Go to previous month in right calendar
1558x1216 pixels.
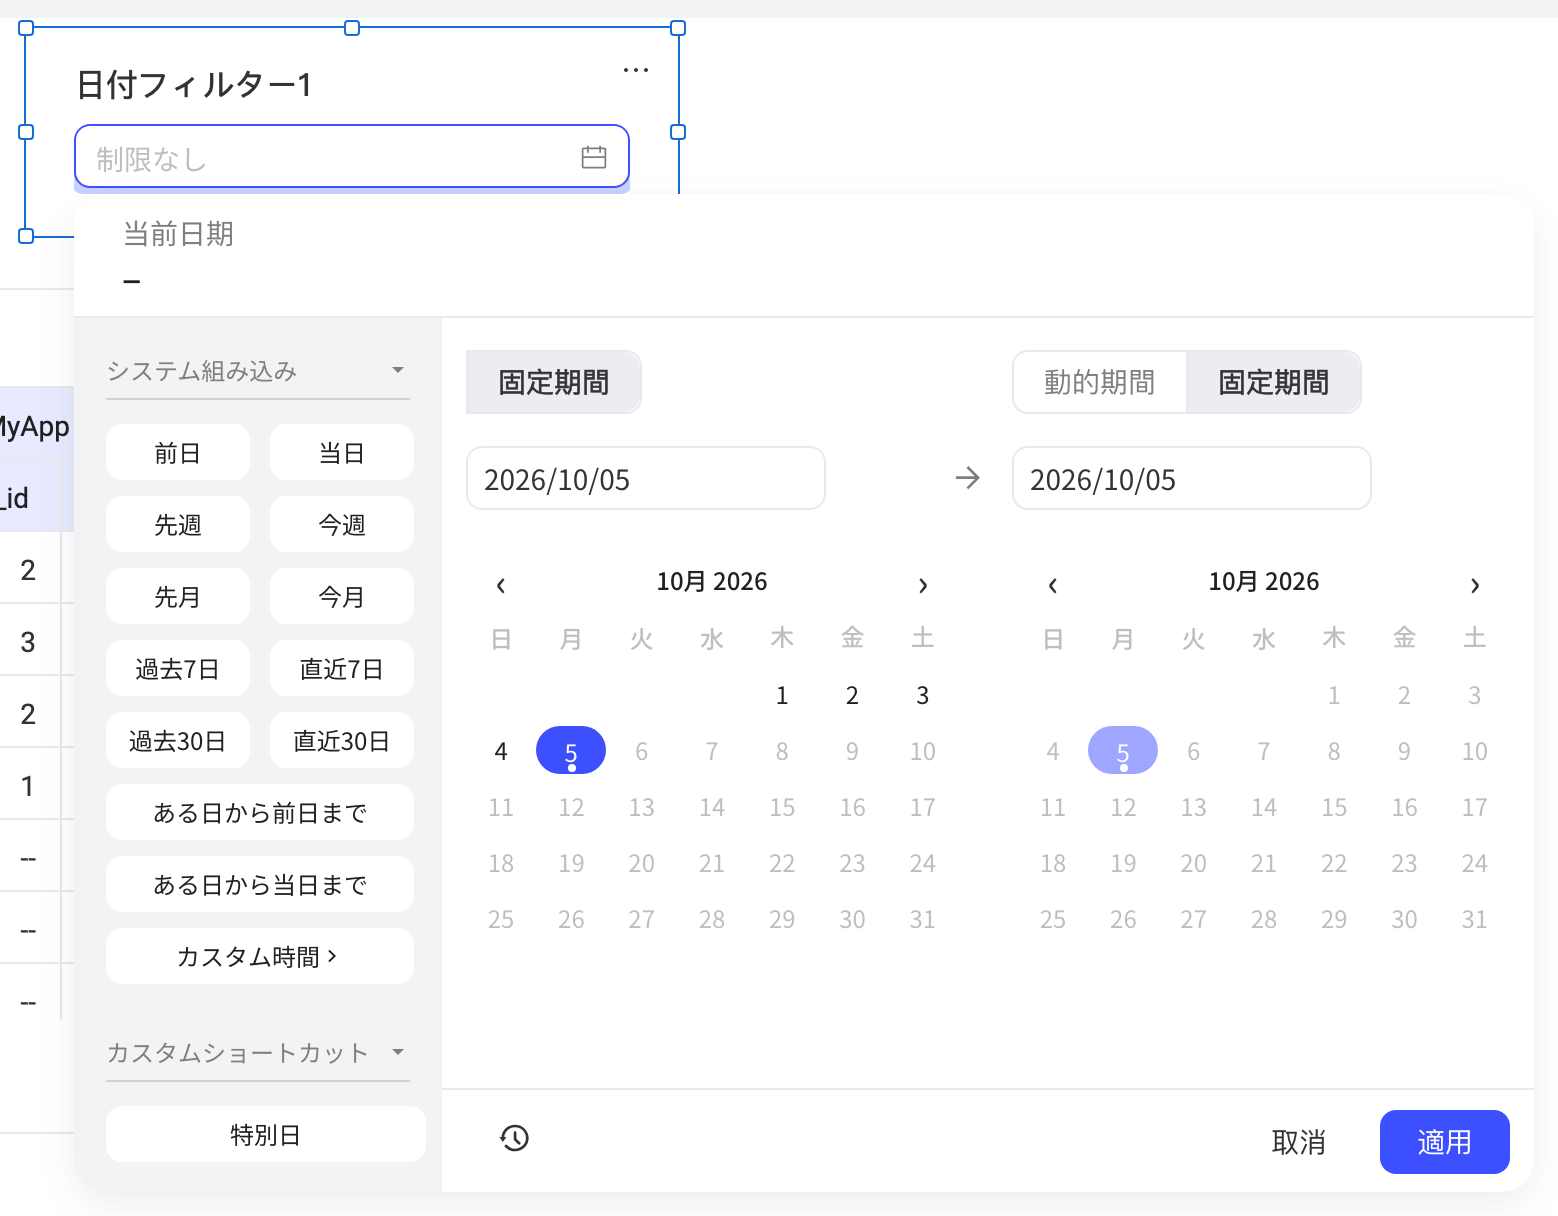click(x=1053, y=585)
